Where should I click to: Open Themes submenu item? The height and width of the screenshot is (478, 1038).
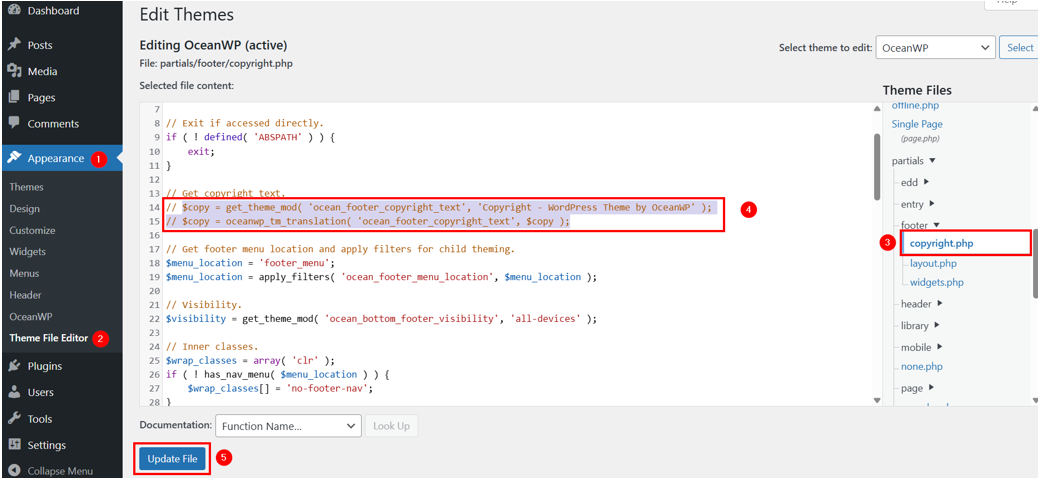[26, 187]
